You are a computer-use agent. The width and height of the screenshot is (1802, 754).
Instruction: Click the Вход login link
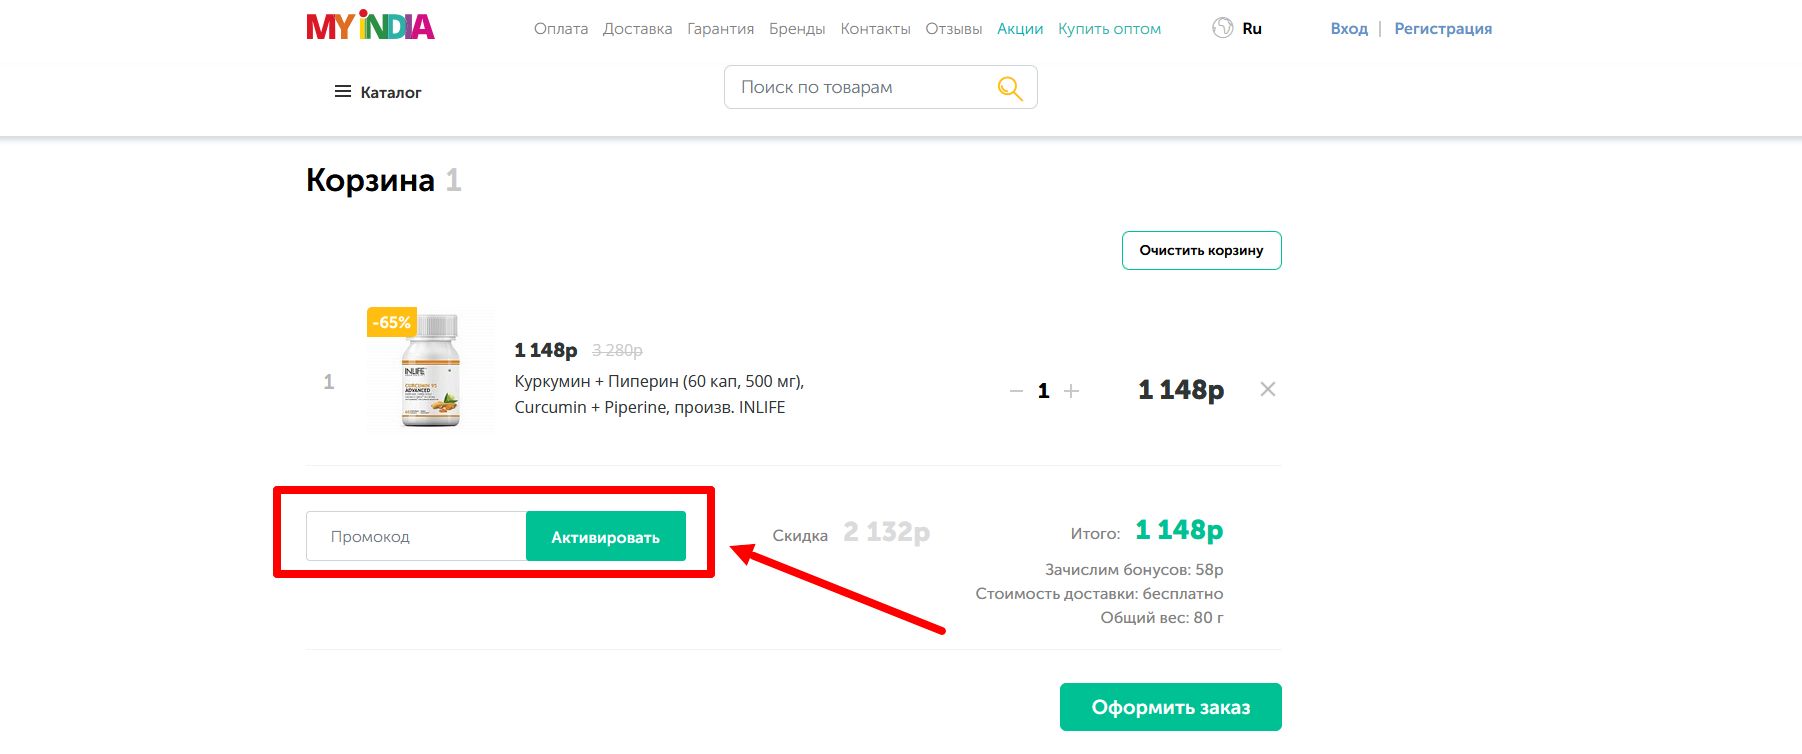[x=1349, y=29]
